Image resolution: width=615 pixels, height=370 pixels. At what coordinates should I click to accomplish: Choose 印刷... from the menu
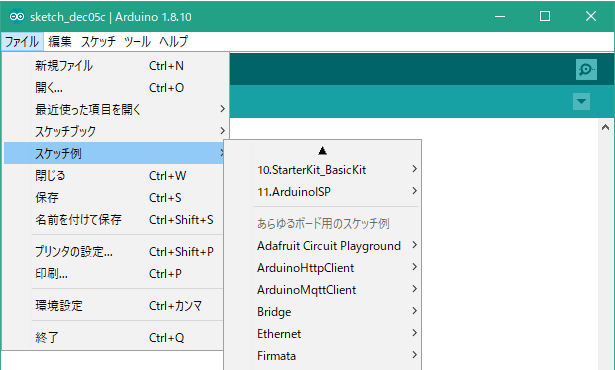(114, 273)
